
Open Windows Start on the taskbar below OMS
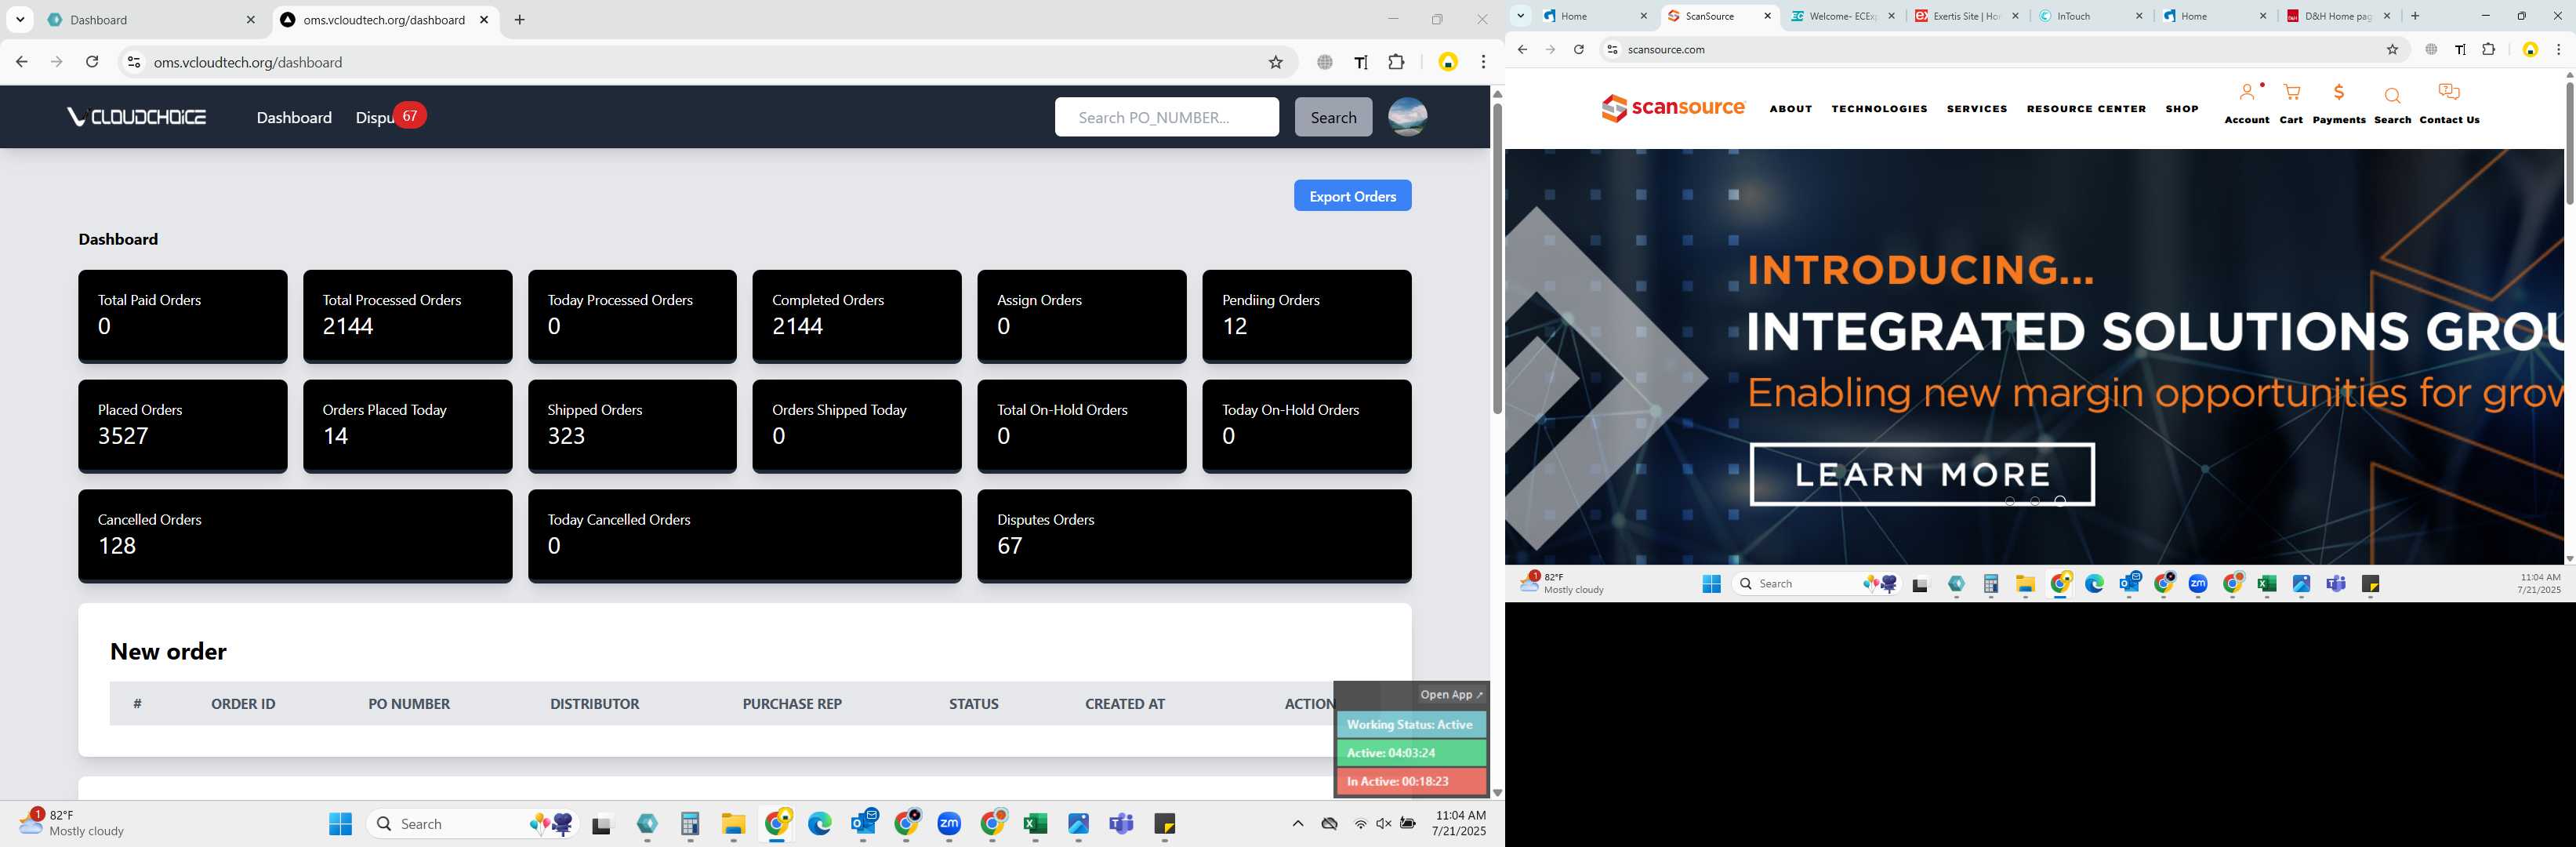(340, 824)
